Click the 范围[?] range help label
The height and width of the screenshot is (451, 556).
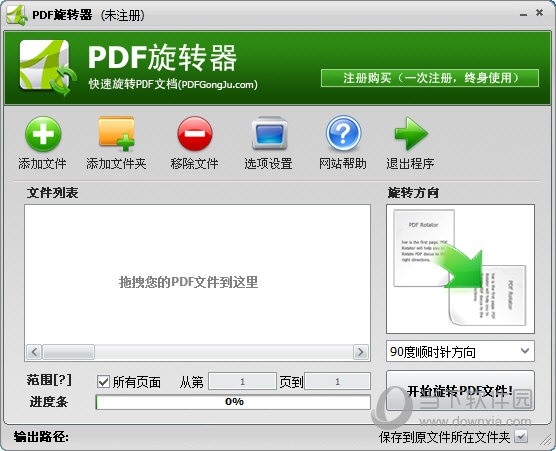49,380
